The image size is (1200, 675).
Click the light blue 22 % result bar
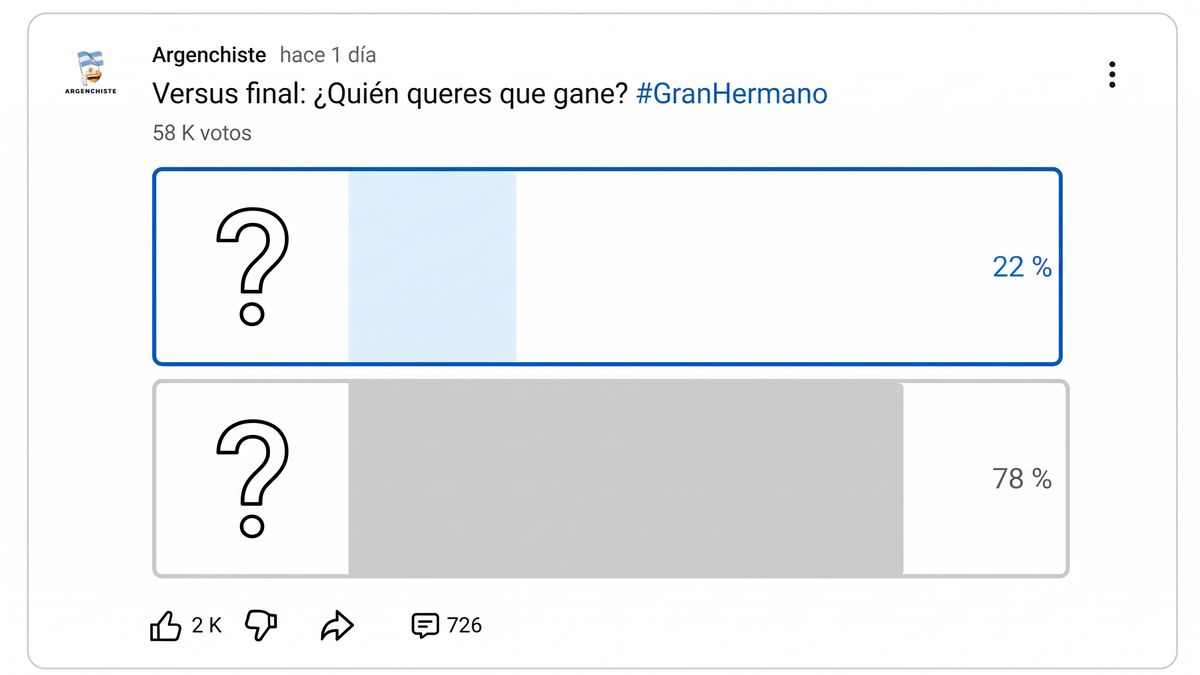click(x=432, y=267)
